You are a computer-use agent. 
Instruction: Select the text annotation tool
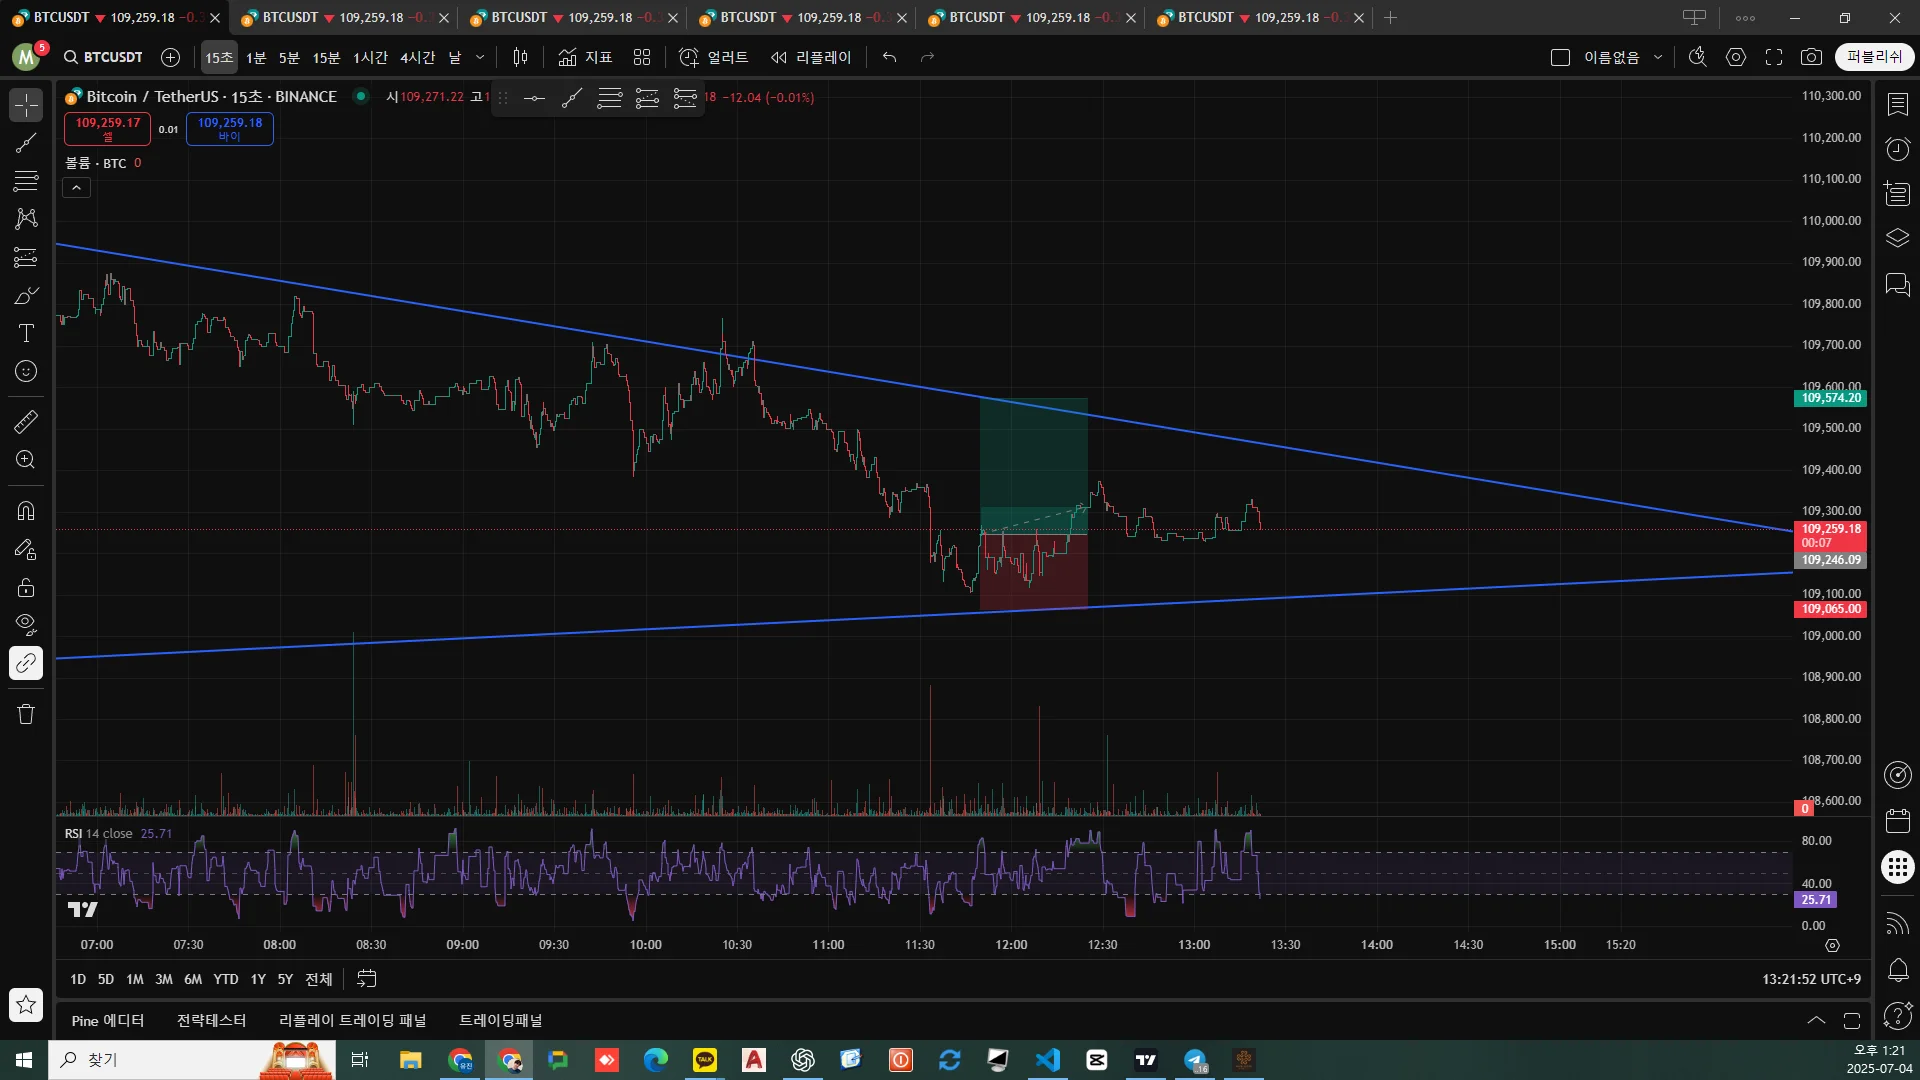point(26,333)
